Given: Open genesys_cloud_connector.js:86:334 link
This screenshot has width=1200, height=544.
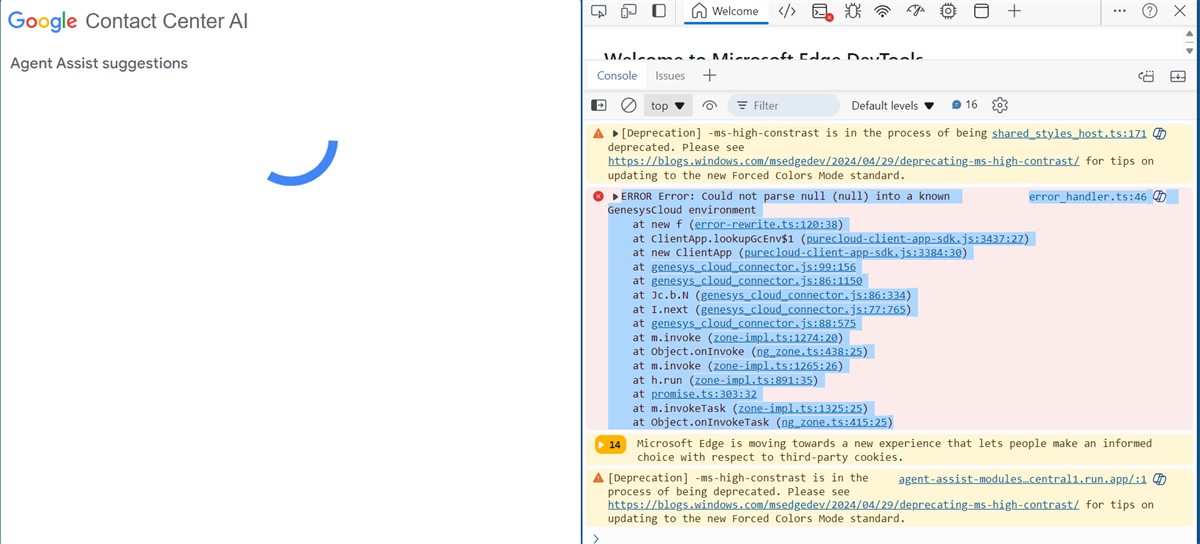Looking at the screenshot, I should coord(803,295).
